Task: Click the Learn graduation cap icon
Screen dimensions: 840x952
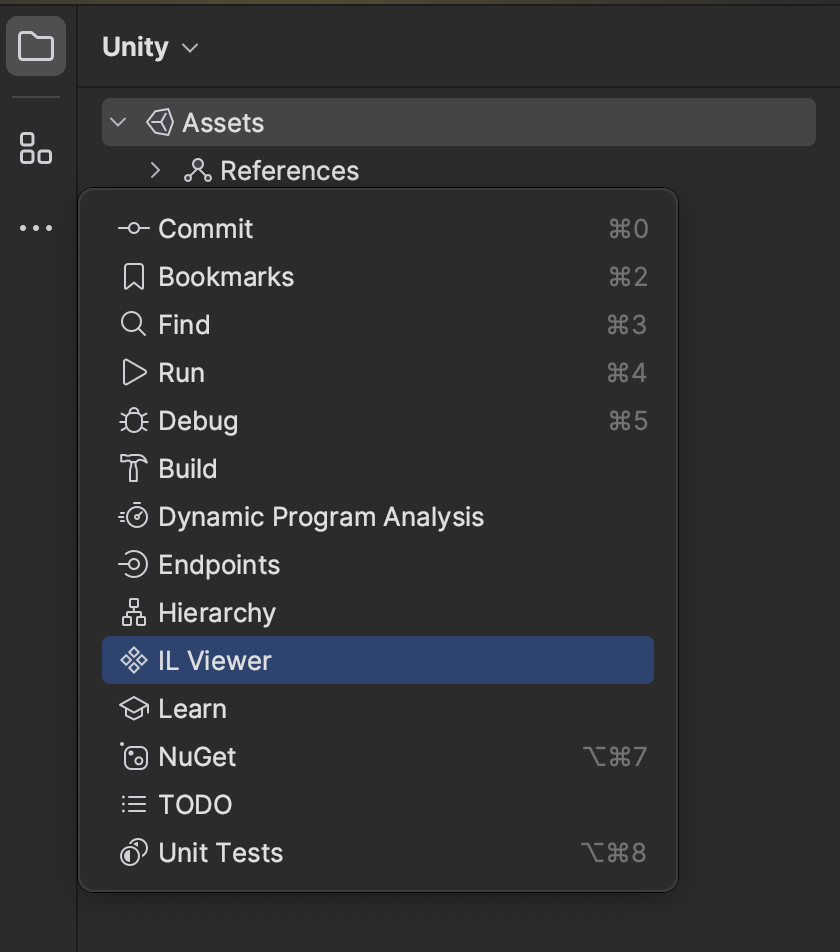Action: (x=134, y=709)
